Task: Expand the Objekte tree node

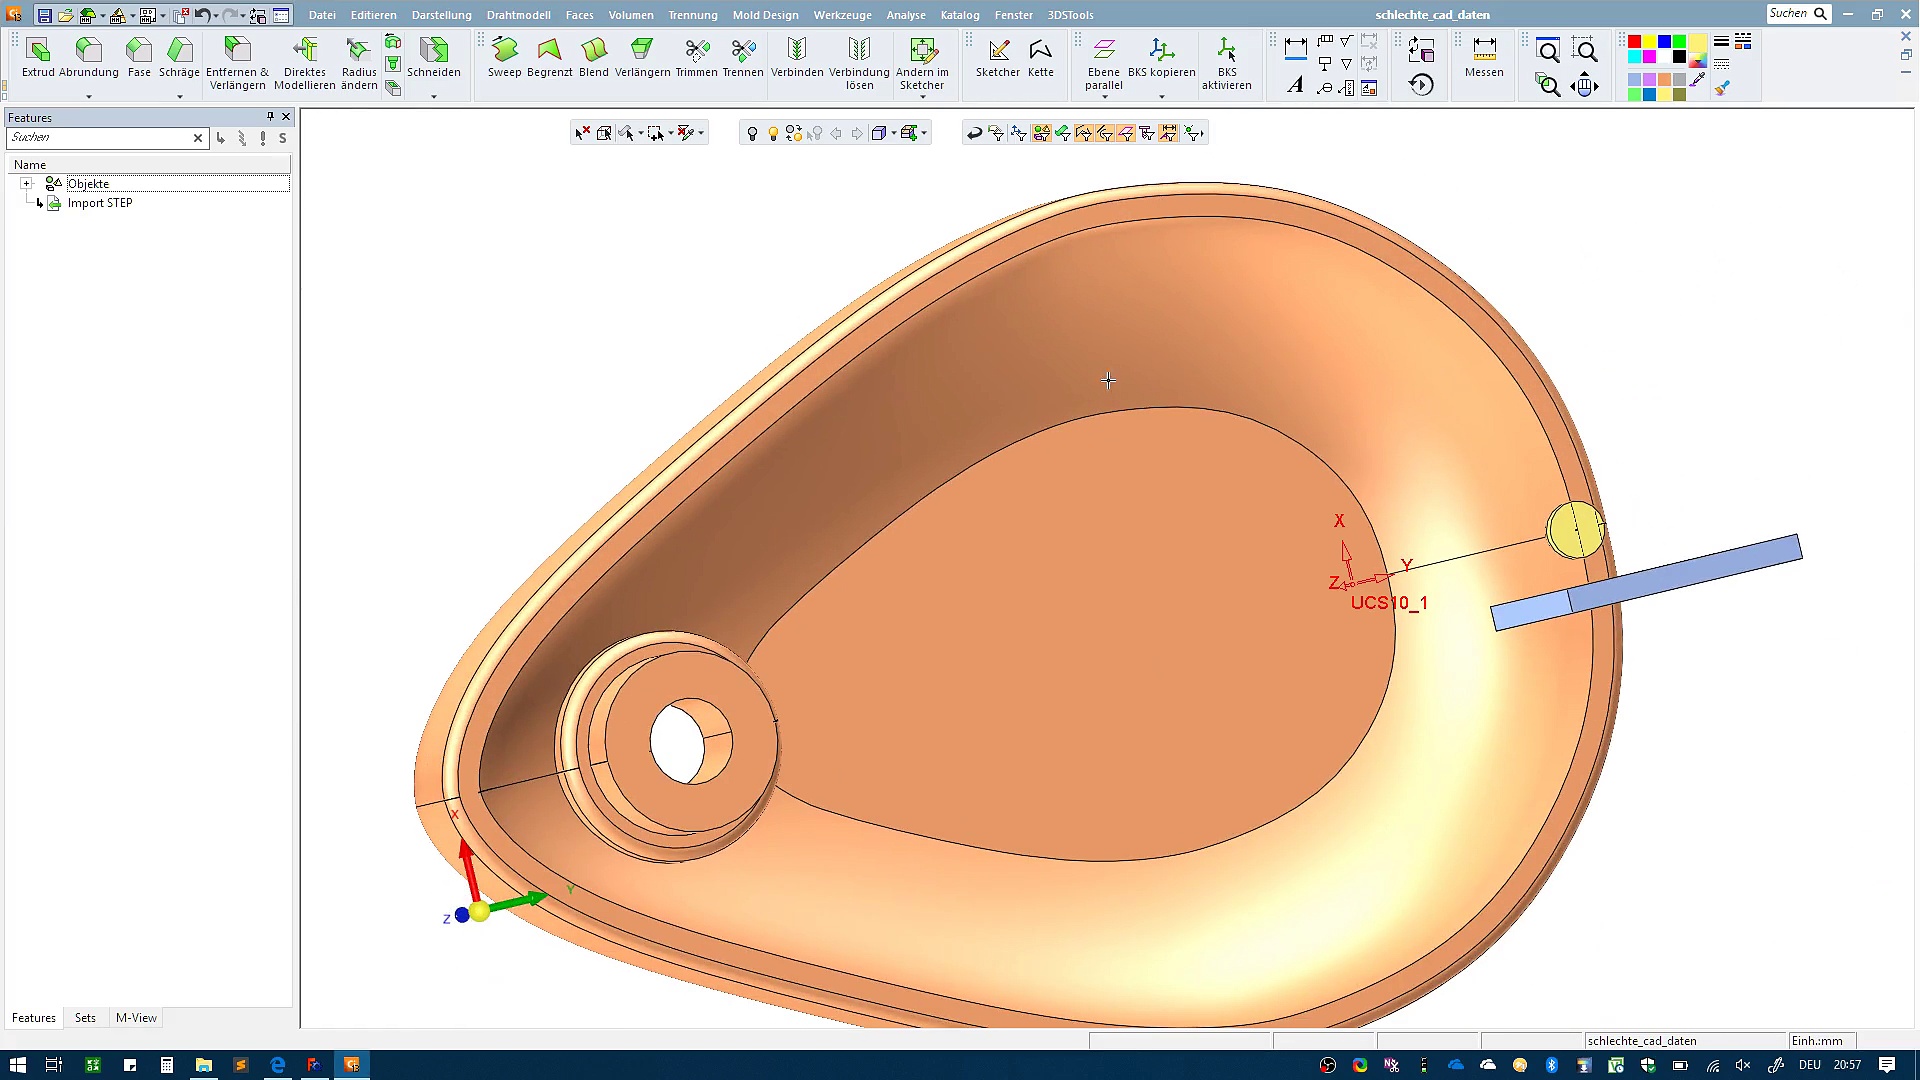Action: [x=27, y=184]
